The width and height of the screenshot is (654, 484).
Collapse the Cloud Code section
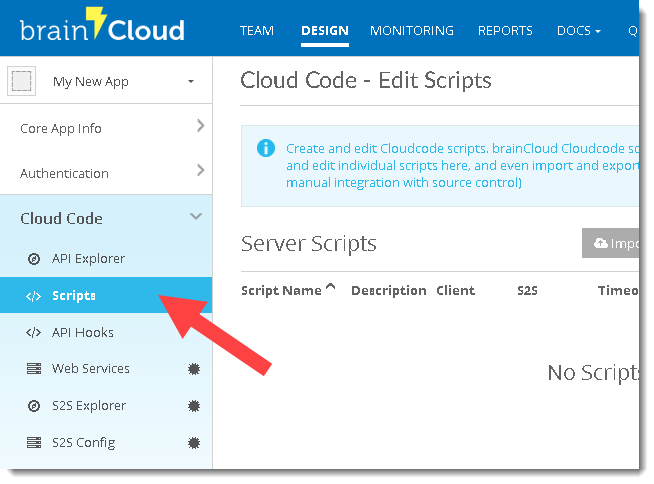[x=196, y=217]
